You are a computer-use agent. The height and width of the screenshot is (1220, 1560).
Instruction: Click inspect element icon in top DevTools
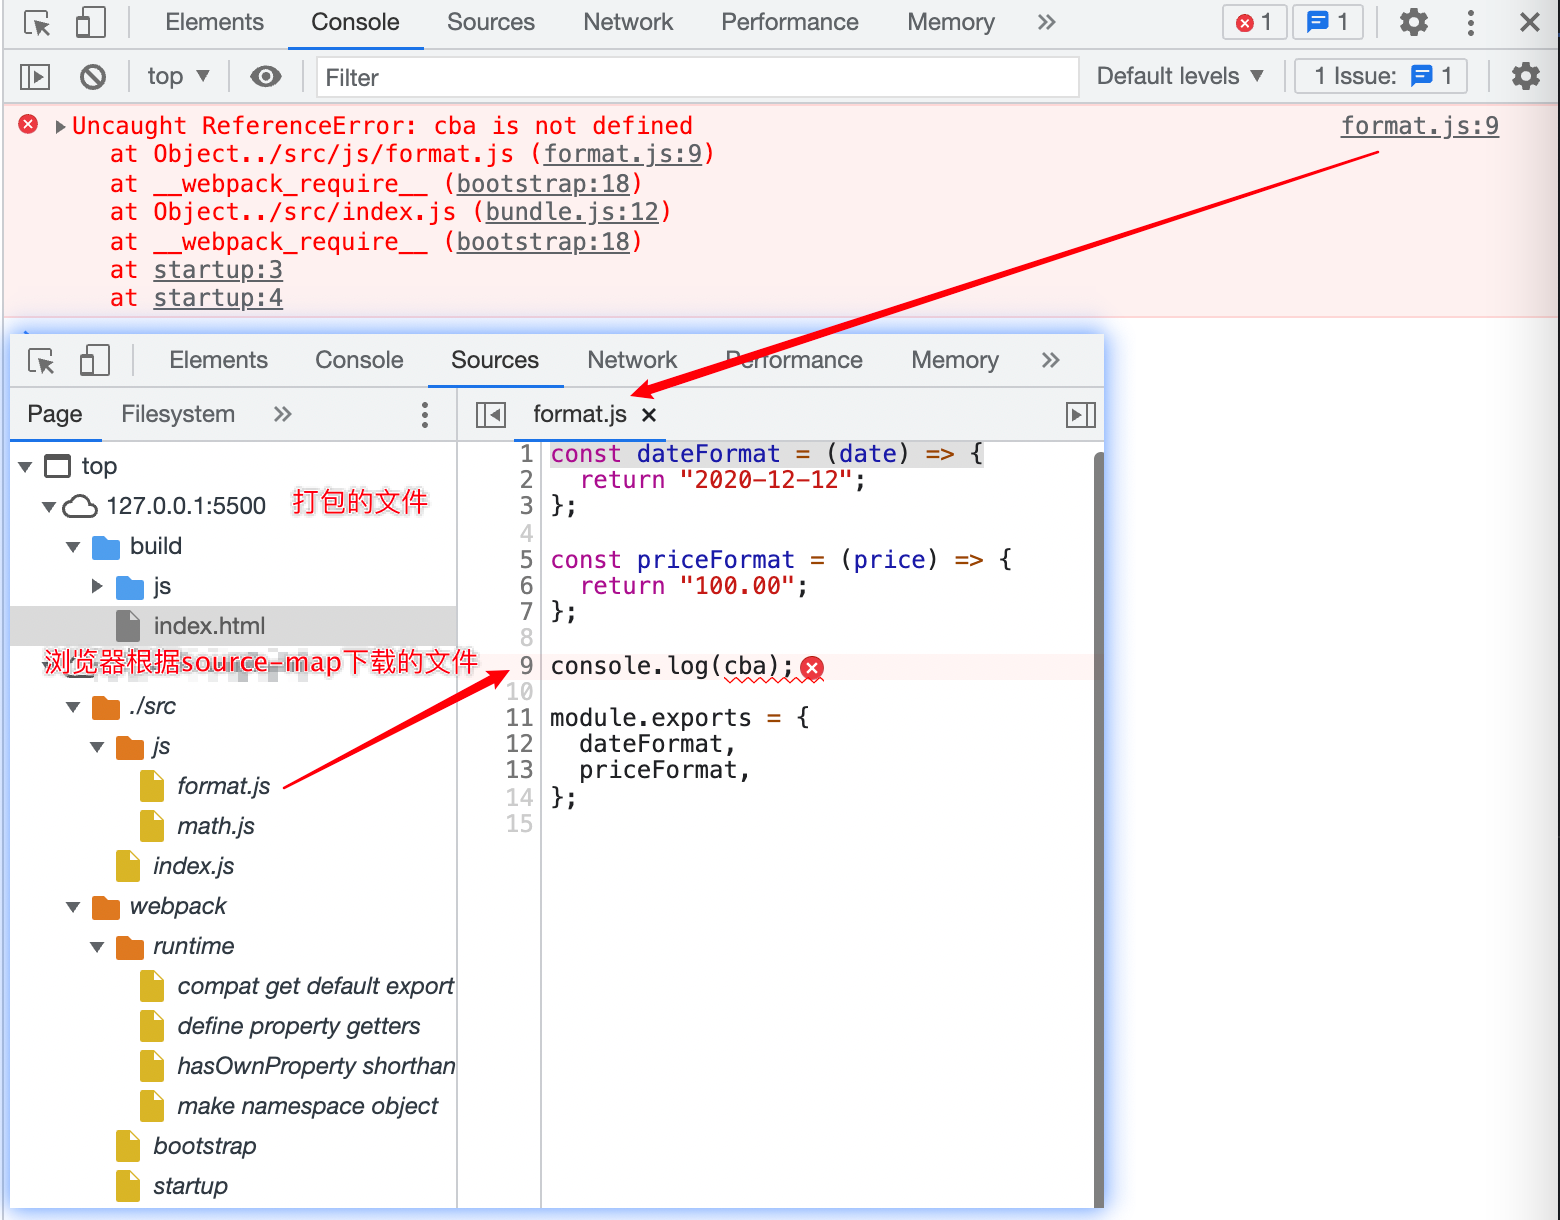click(38, 23)
